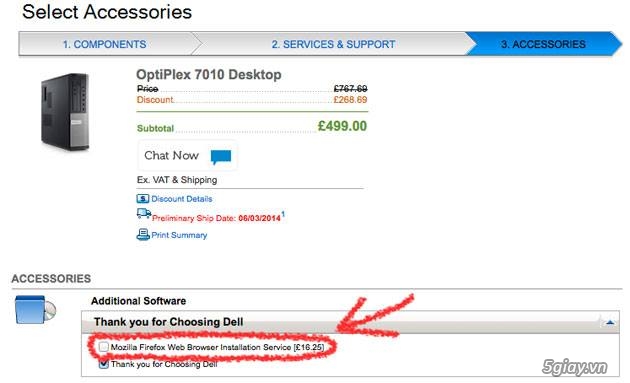The width and height of the screenshot is (630, 383).
Task: Click the Mozilla Firefox Installation Service label text
Action: (x=217, y=347)
